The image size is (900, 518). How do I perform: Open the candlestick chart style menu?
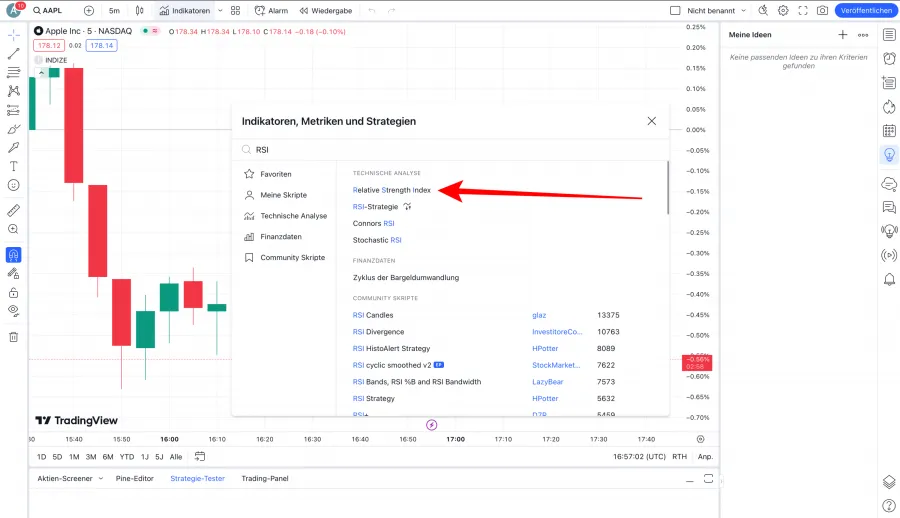click(x=139, y=10)
